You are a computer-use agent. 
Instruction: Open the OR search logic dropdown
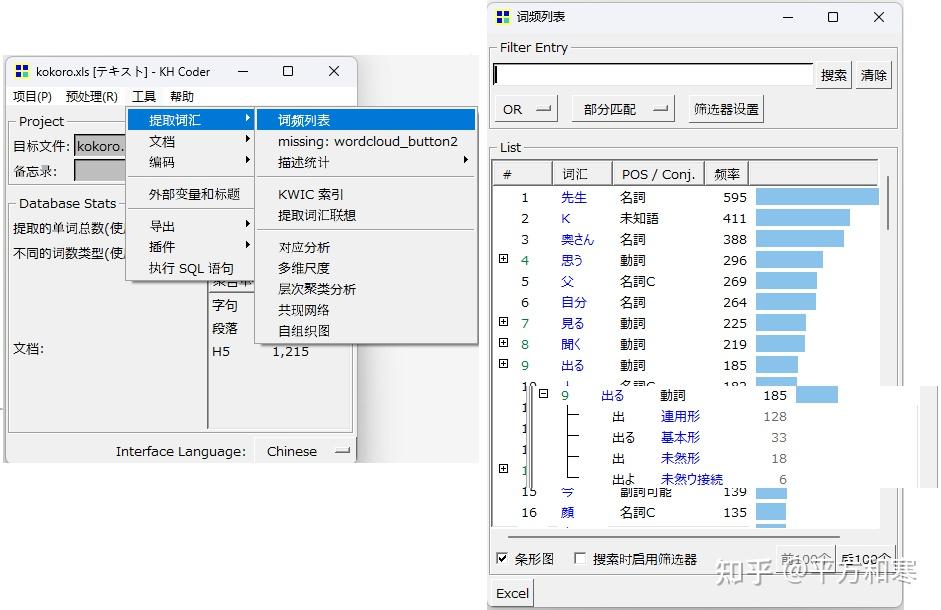point(524,109)
